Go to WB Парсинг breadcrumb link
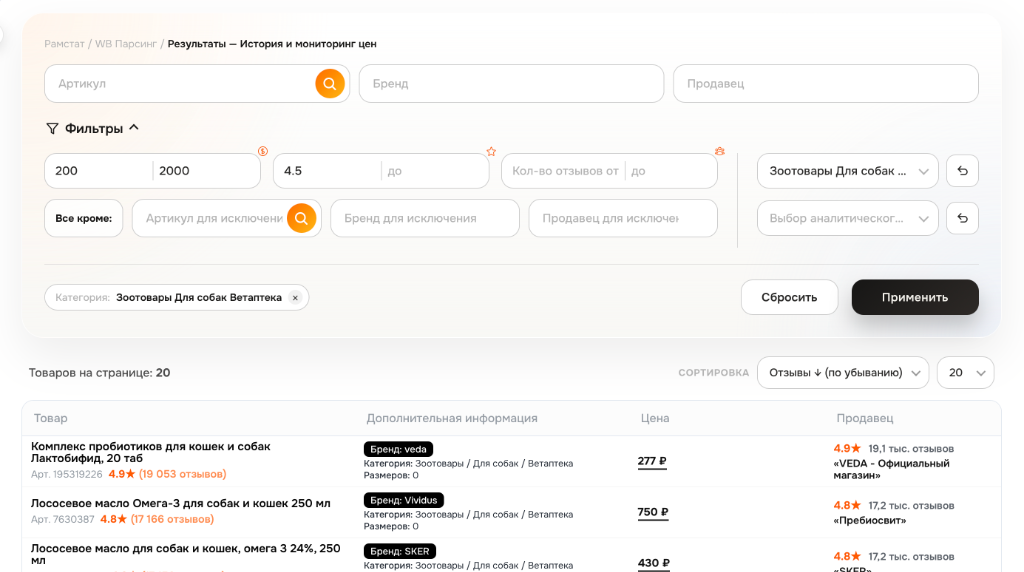This screenshot has height=572, width=1024. click(x=126, y=44)
